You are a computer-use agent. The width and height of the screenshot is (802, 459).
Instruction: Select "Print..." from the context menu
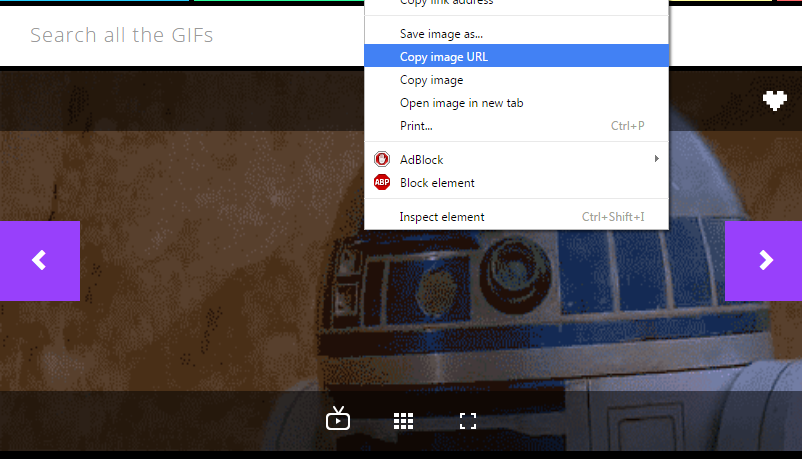click(x=416, y=126)
